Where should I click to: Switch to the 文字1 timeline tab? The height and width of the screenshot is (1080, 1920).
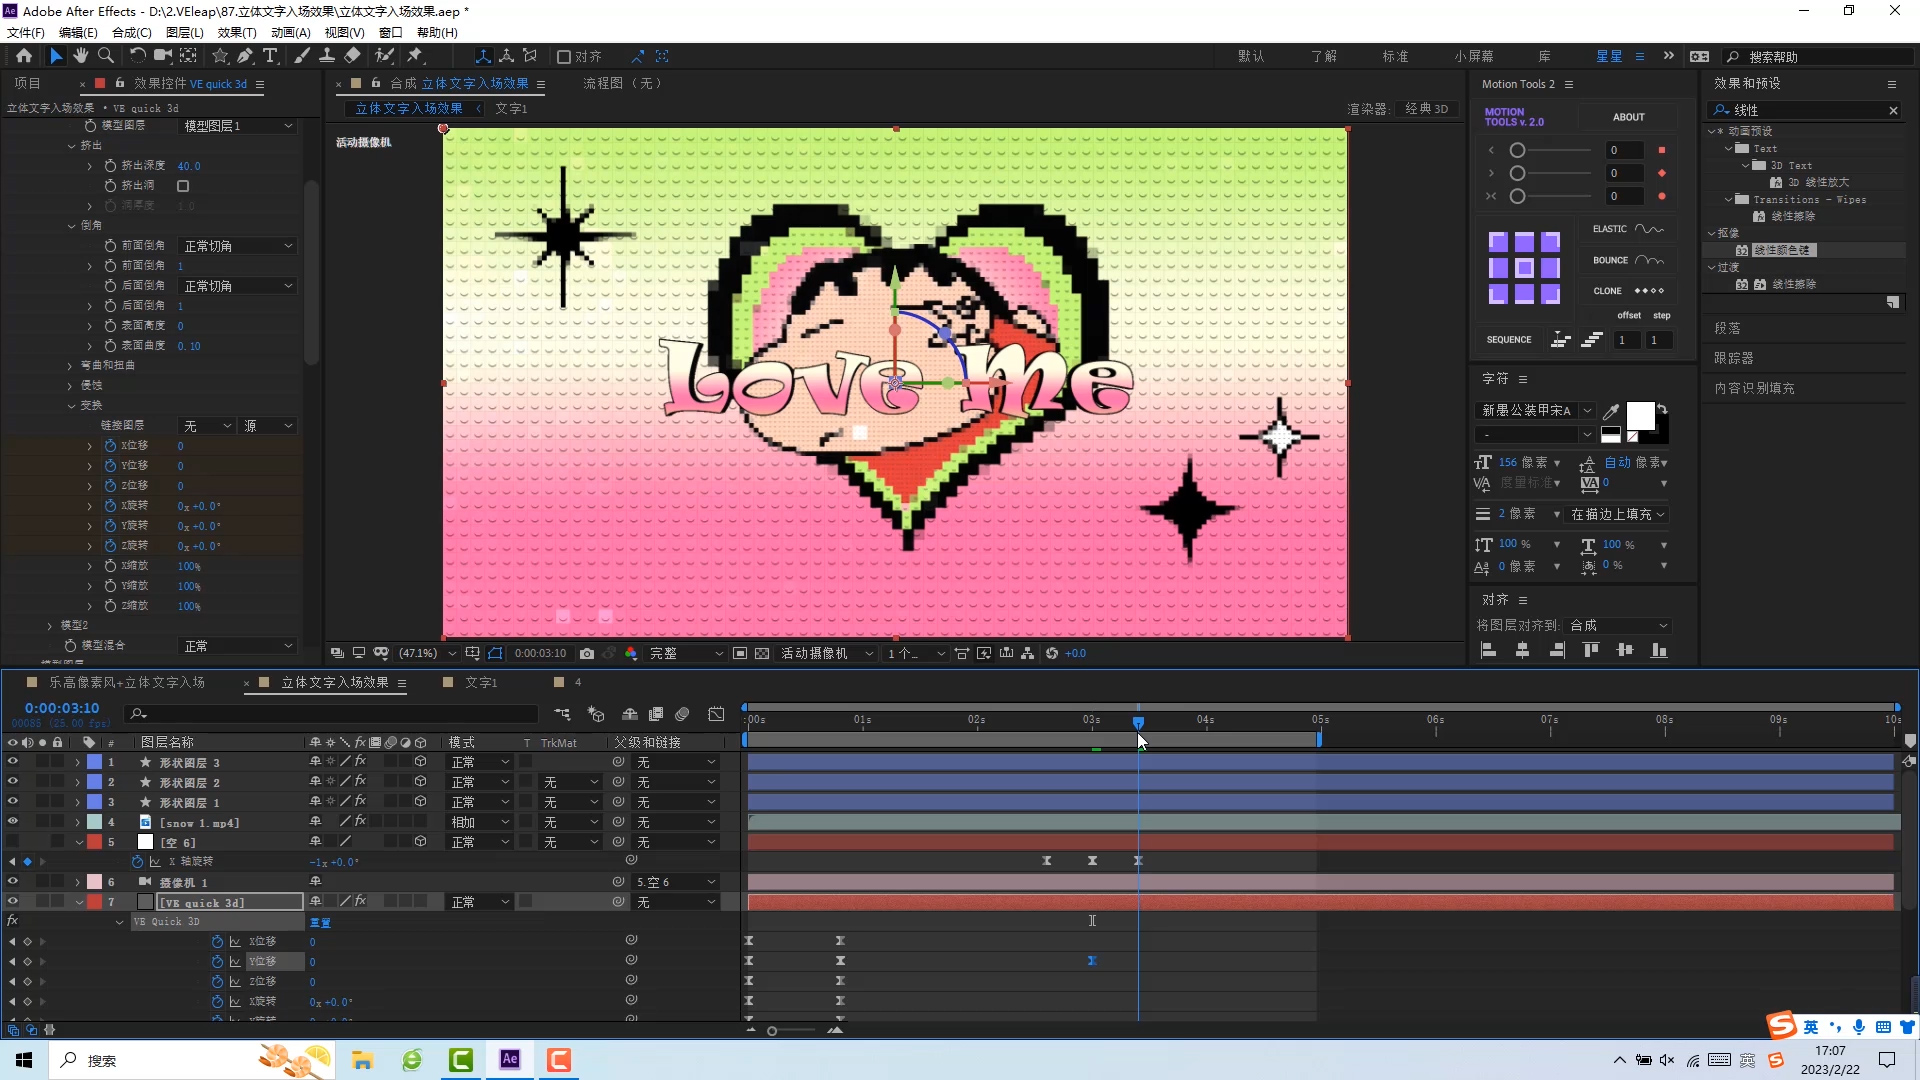pos(481,683)
